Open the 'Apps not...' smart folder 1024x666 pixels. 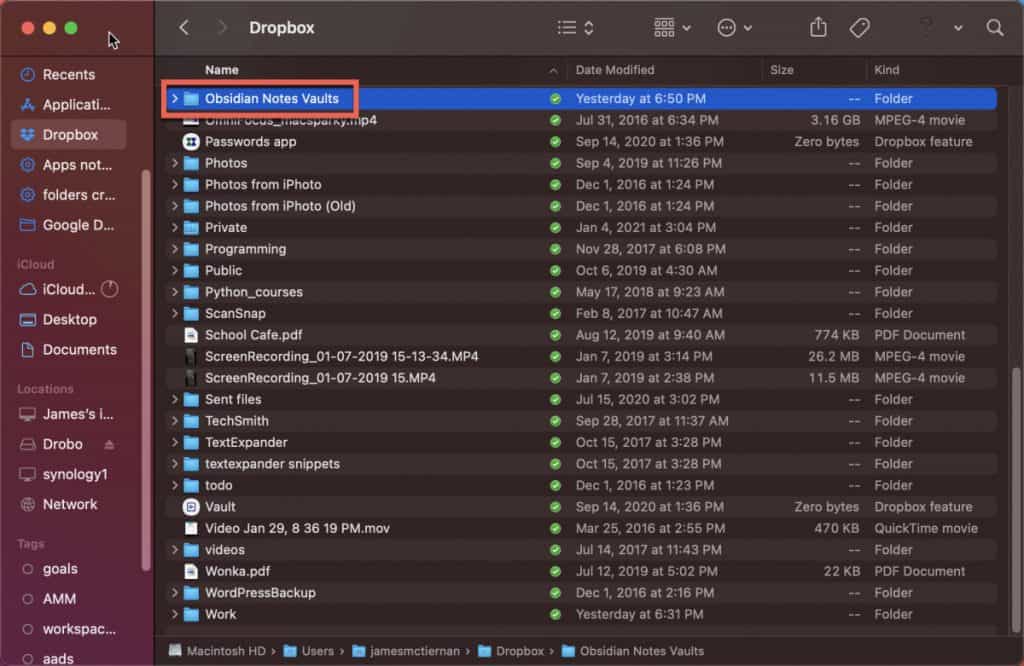69,165
